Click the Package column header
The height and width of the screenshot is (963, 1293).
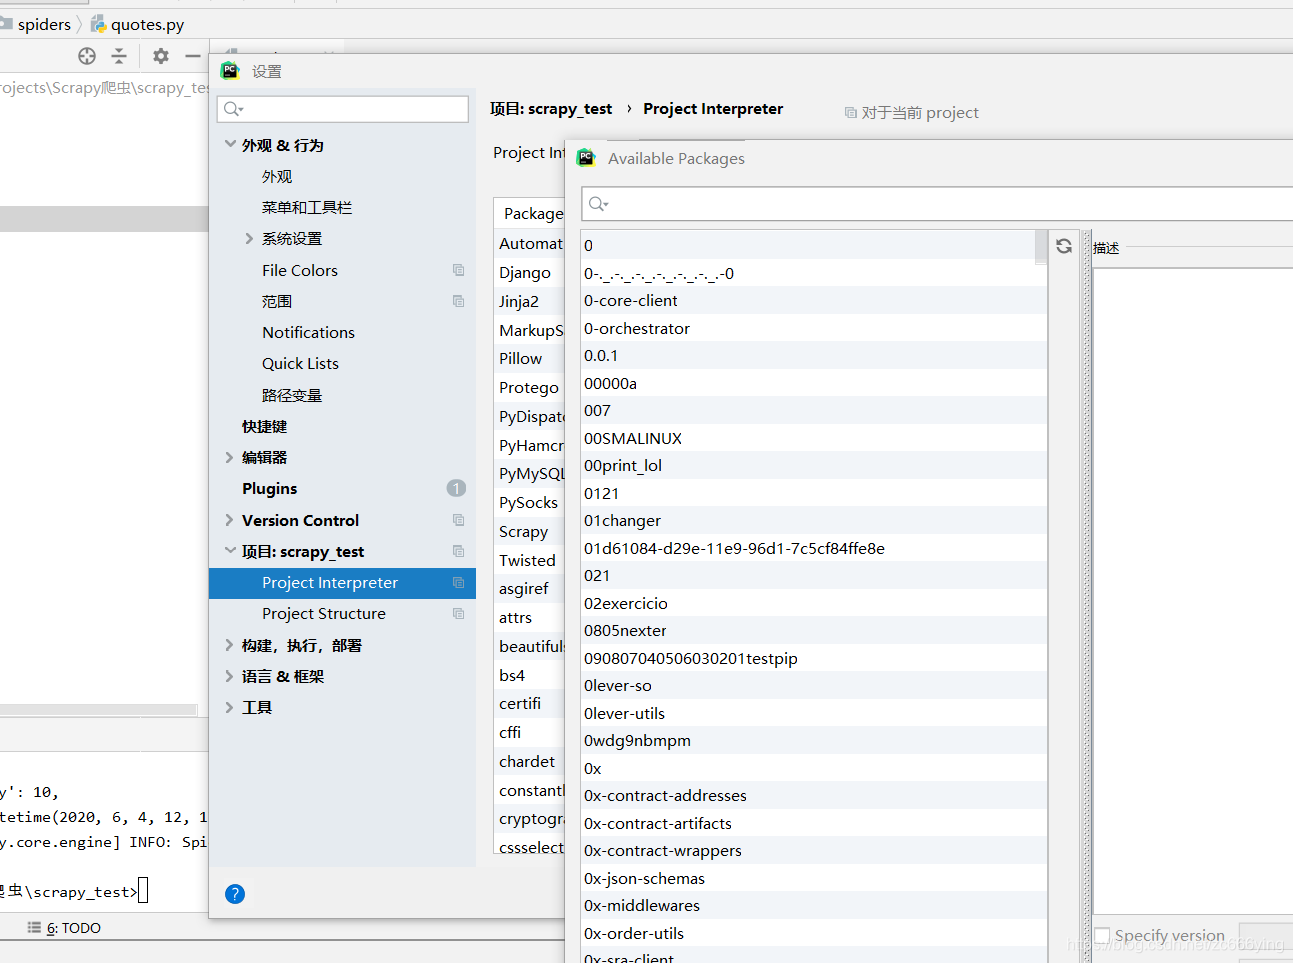point(530,213)
